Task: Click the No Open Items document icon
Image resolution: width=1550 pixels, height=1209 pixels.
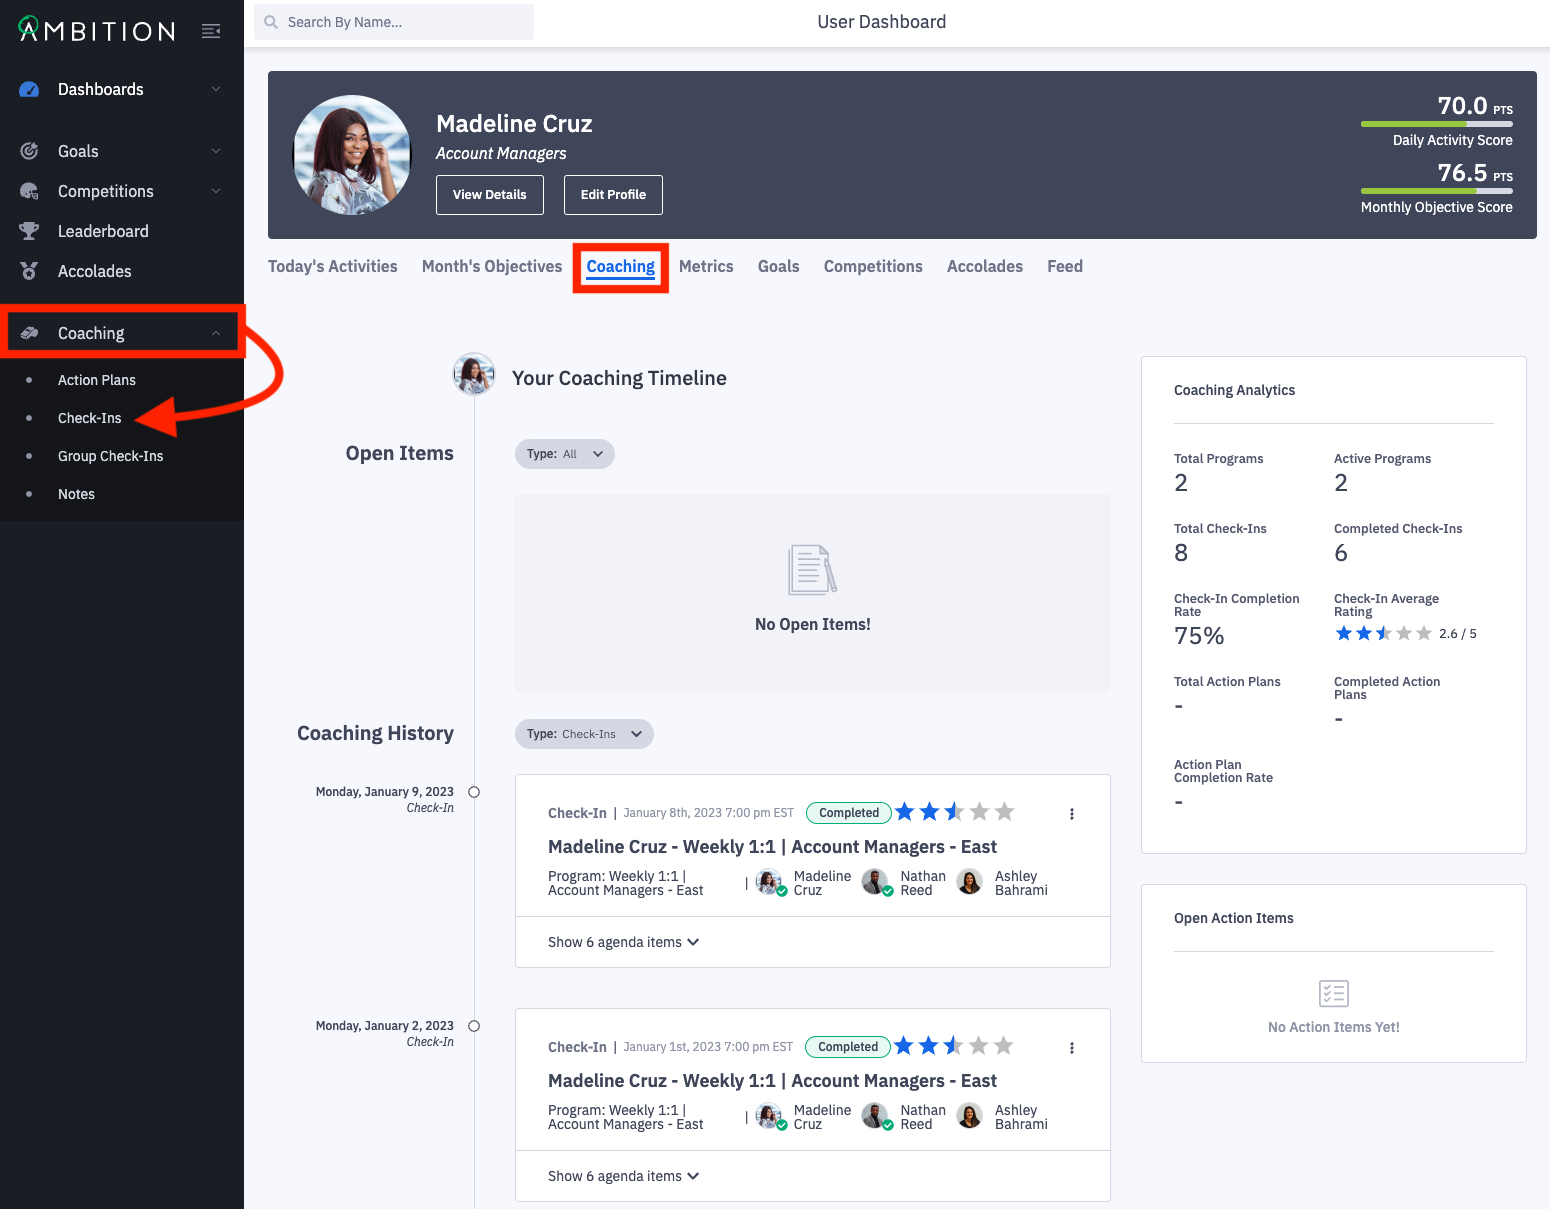Action: pyautogui.click(x=812, y=569)
